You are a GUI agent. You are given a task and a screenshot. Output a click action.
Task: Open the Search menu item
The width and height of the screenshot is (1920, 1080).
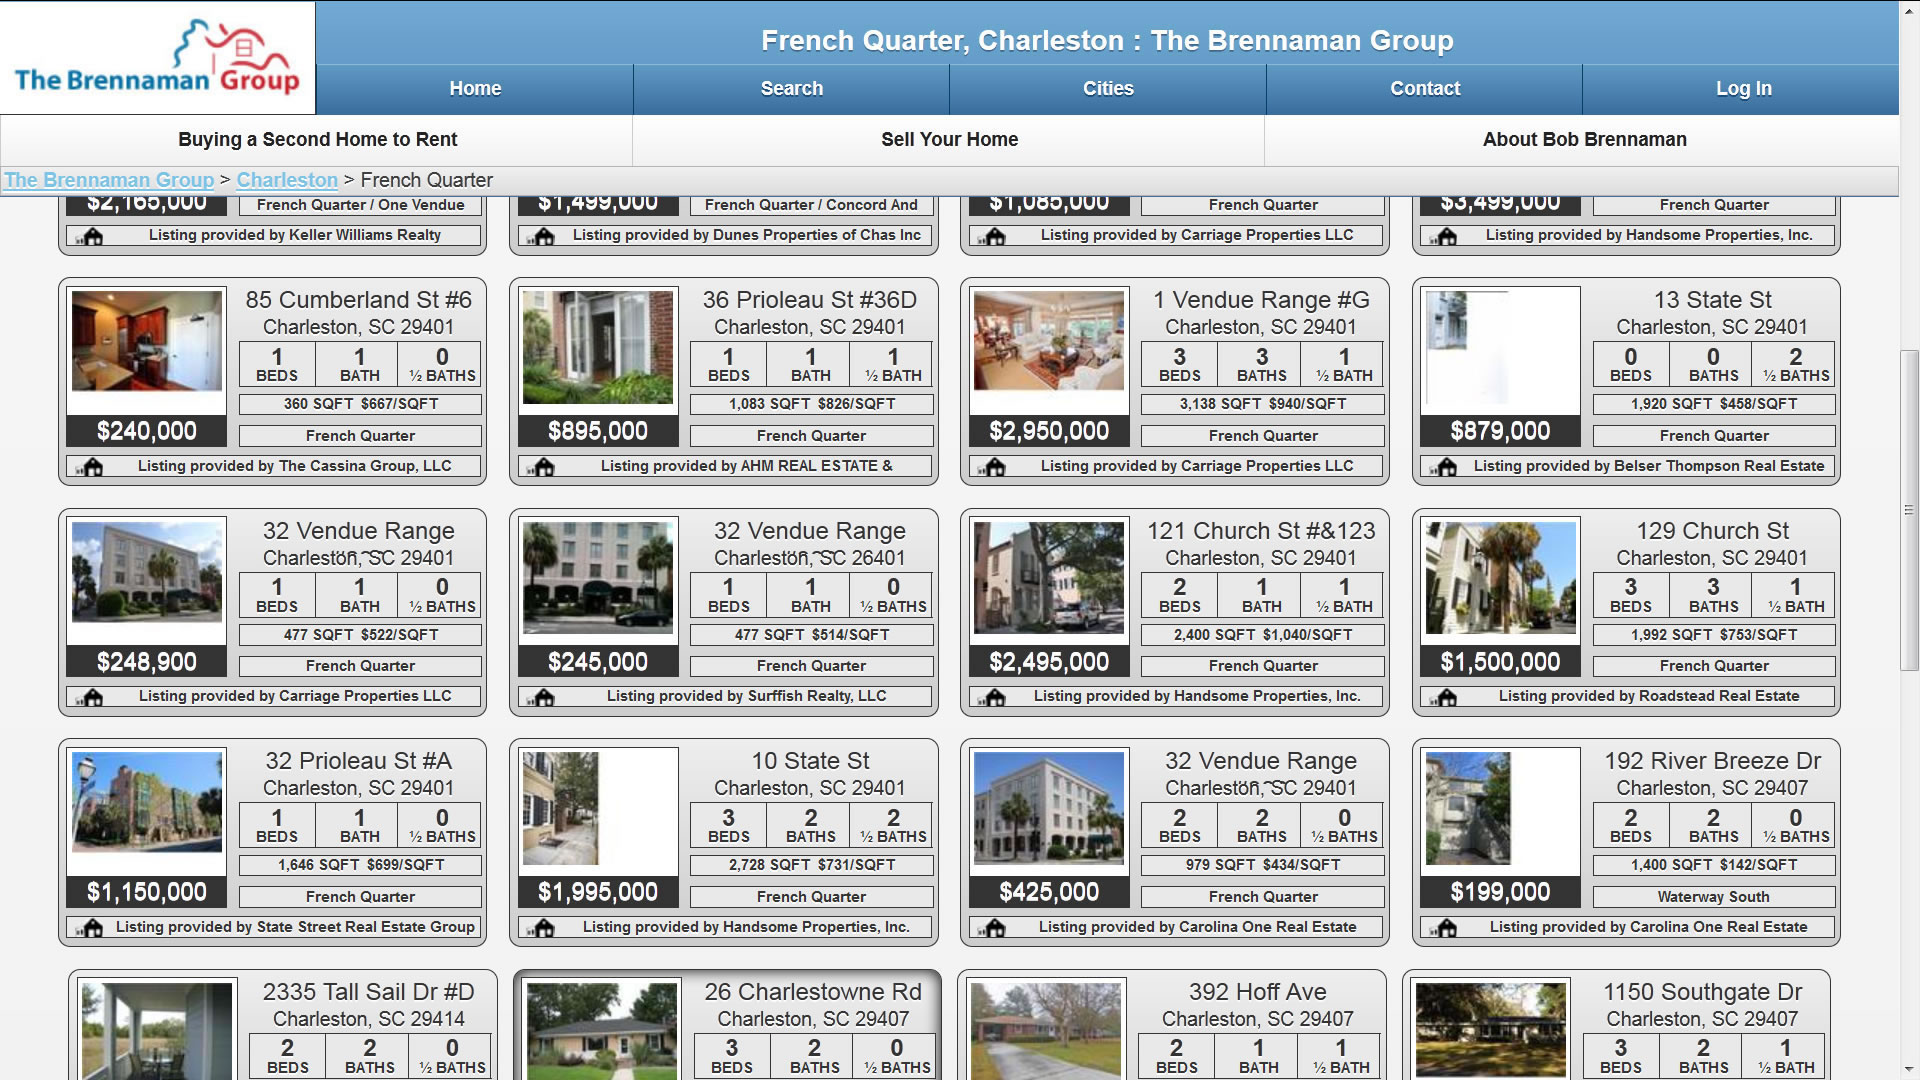[792, 89]
